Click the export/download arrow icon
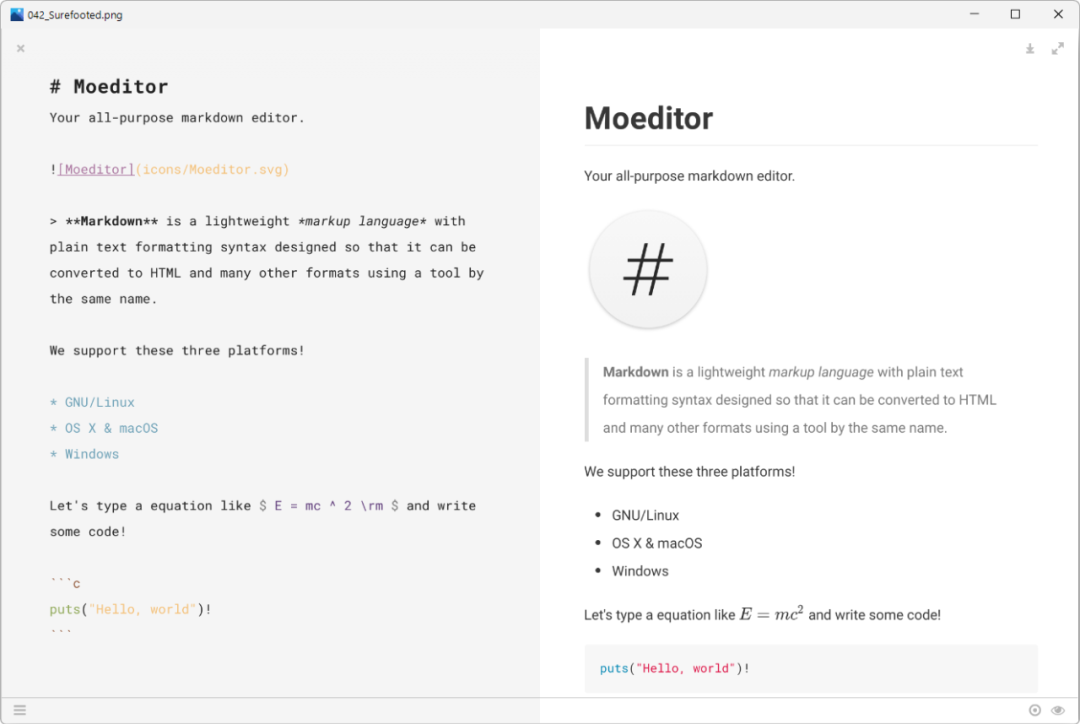 [1029, 49]
